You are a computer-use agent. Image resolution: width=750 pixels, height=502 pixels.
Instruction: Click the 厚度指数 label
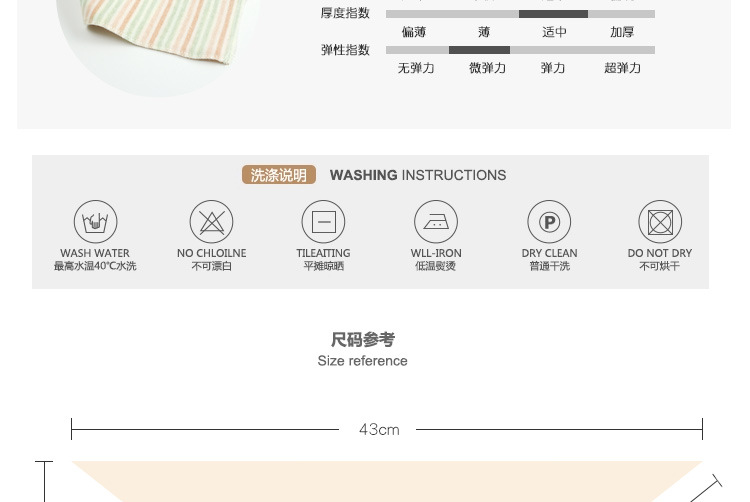click(345, 13)
